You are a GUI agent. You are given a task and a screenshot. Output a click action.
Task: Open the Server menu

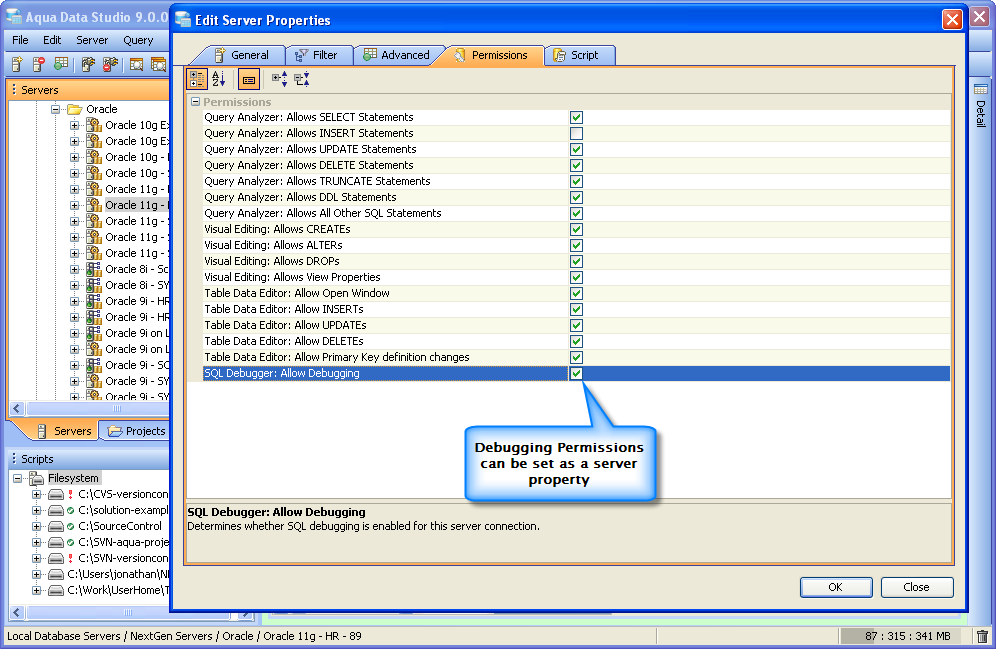[x=92, y=40]
